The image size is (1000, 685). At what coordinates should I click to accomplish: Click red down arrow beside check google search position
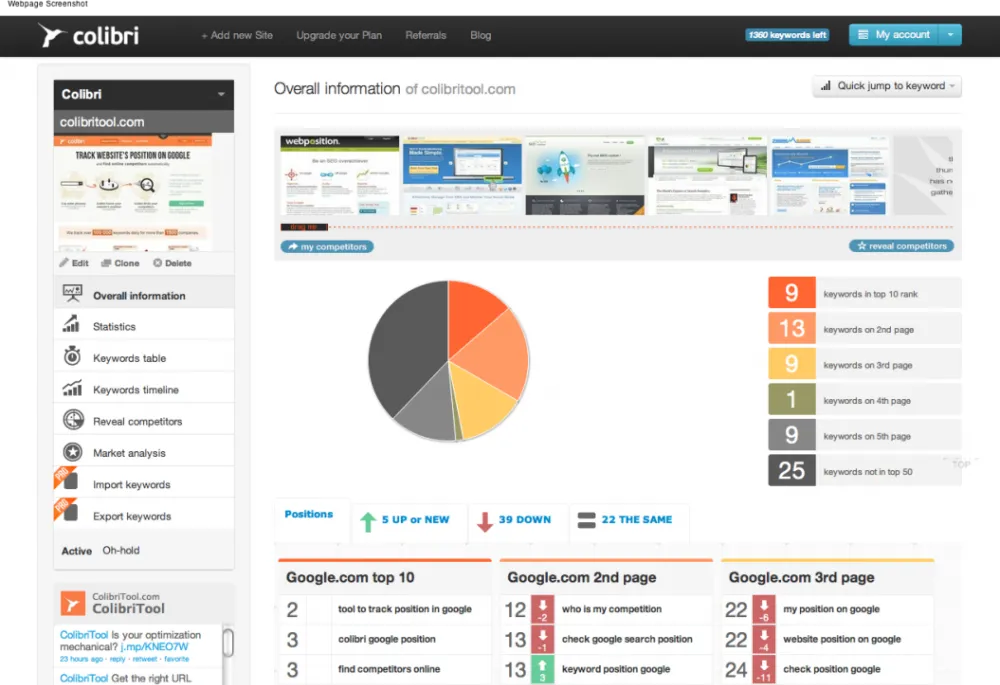pos(543,640)
